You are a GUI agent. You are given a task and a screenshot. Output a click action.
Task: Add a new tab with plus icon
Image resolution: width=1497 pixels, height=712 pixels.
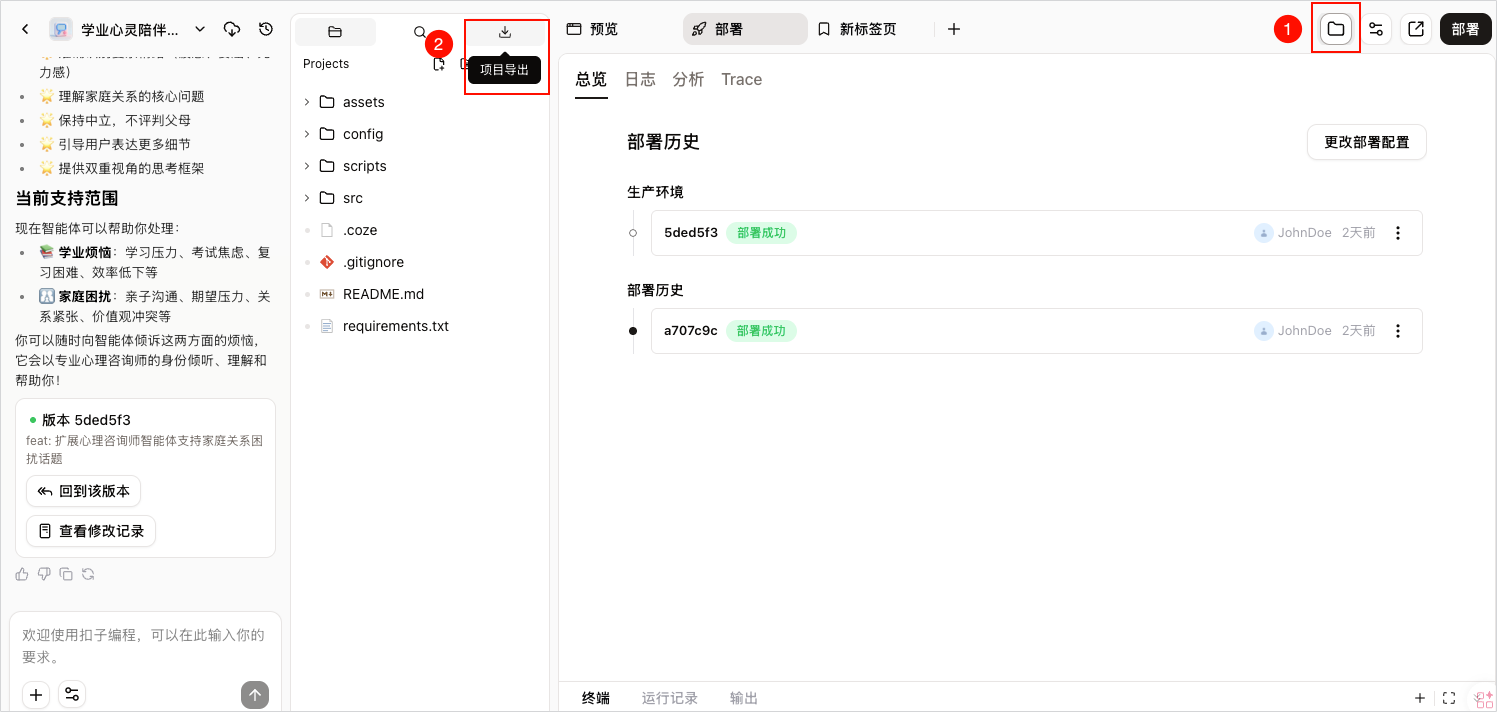(x=953, y=30)
